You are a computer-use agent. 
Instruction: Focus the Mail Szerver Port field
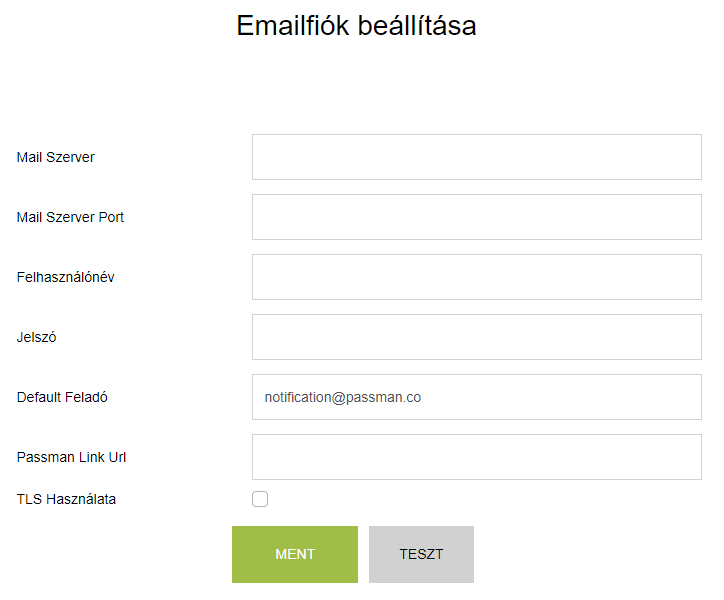tap(476, 217)
